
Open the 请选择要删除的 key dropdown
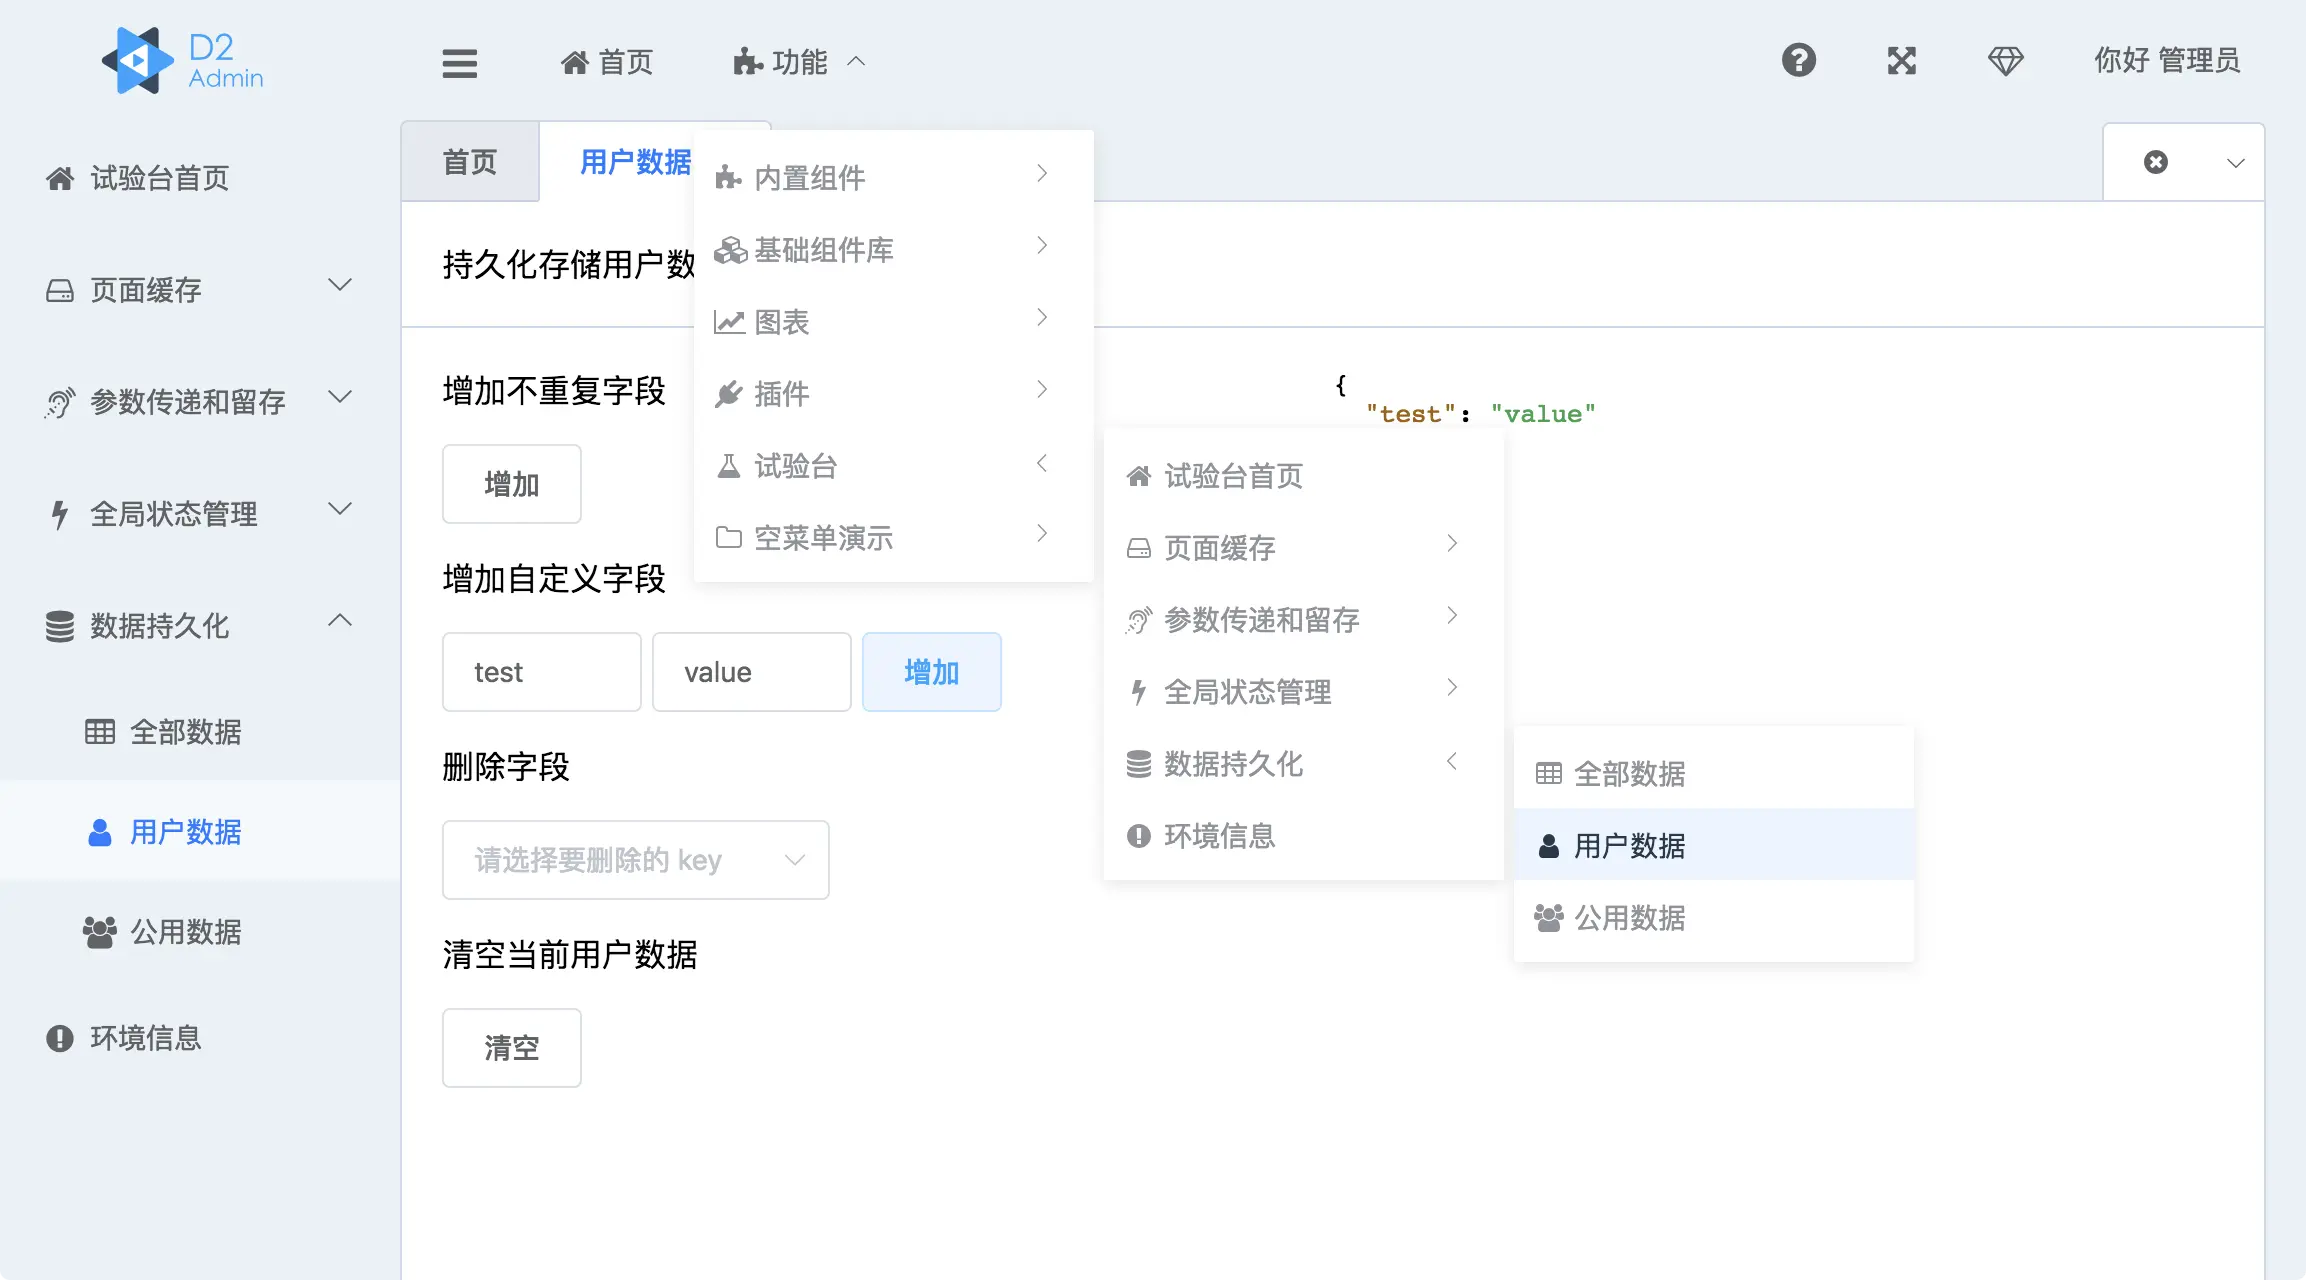click(x=635, y=860)
